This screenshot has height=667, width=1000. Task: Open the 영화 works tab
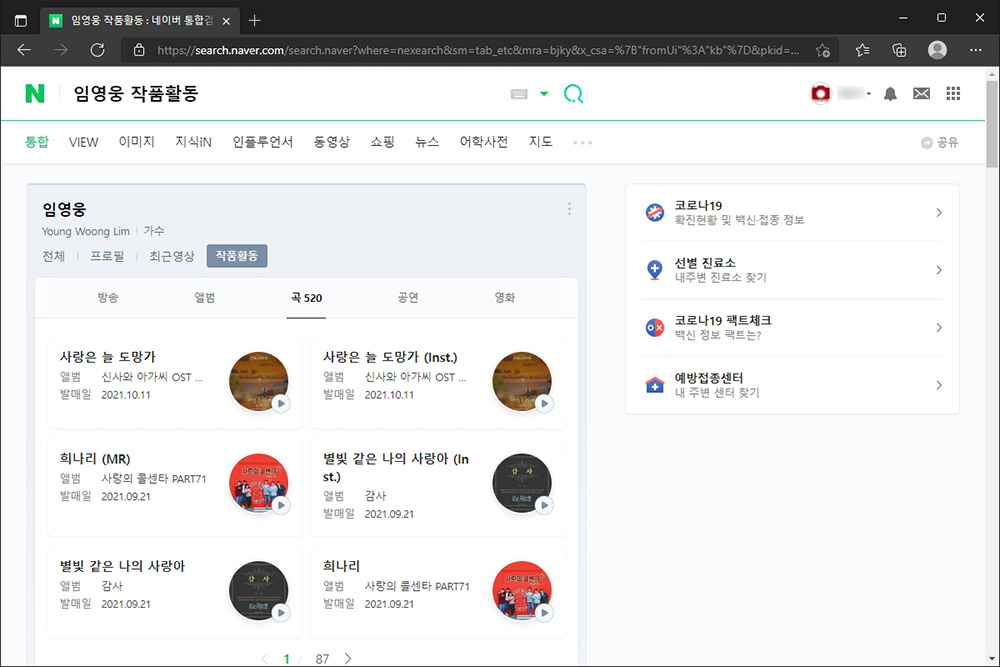[504, 298]
